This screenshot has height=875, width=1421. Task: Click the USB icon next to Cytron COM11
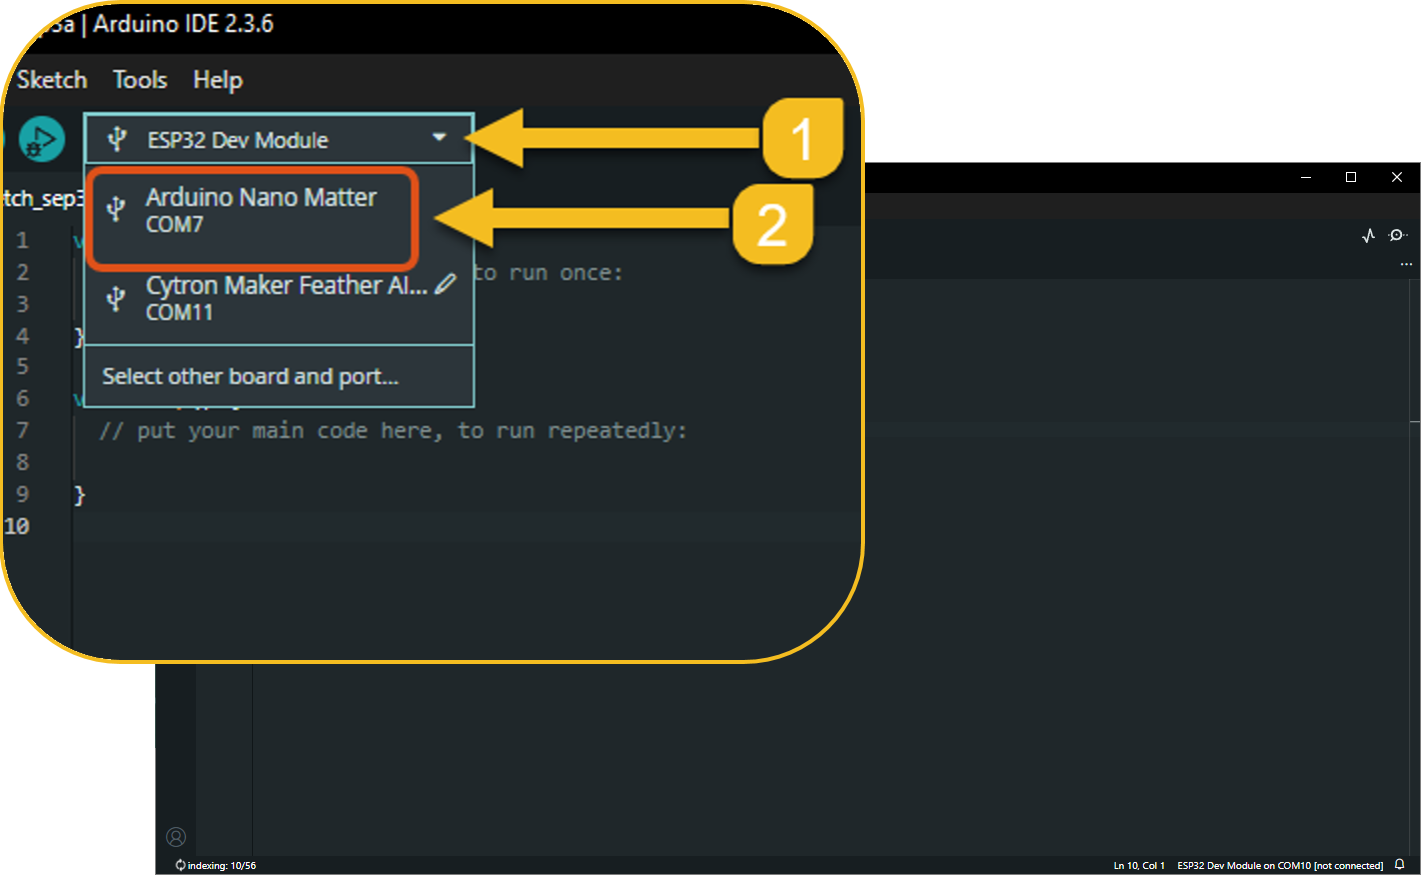pos(116,297)
